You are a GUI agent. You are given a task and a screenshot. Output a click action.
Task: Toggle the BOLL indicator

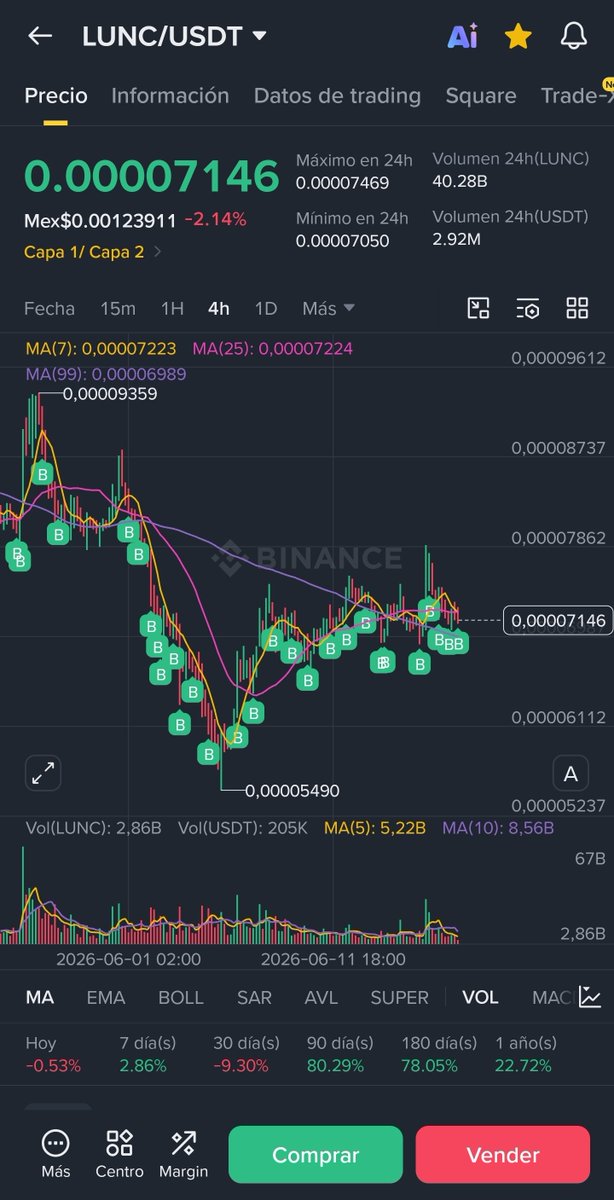click(x=181, y=998)
